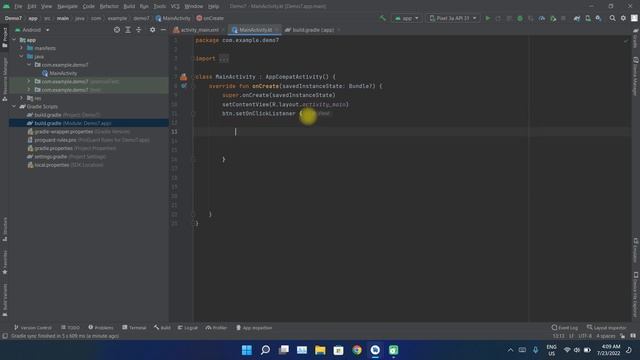
Task: Toggle the Emulator tab on right edge
Action: point(636,250)
